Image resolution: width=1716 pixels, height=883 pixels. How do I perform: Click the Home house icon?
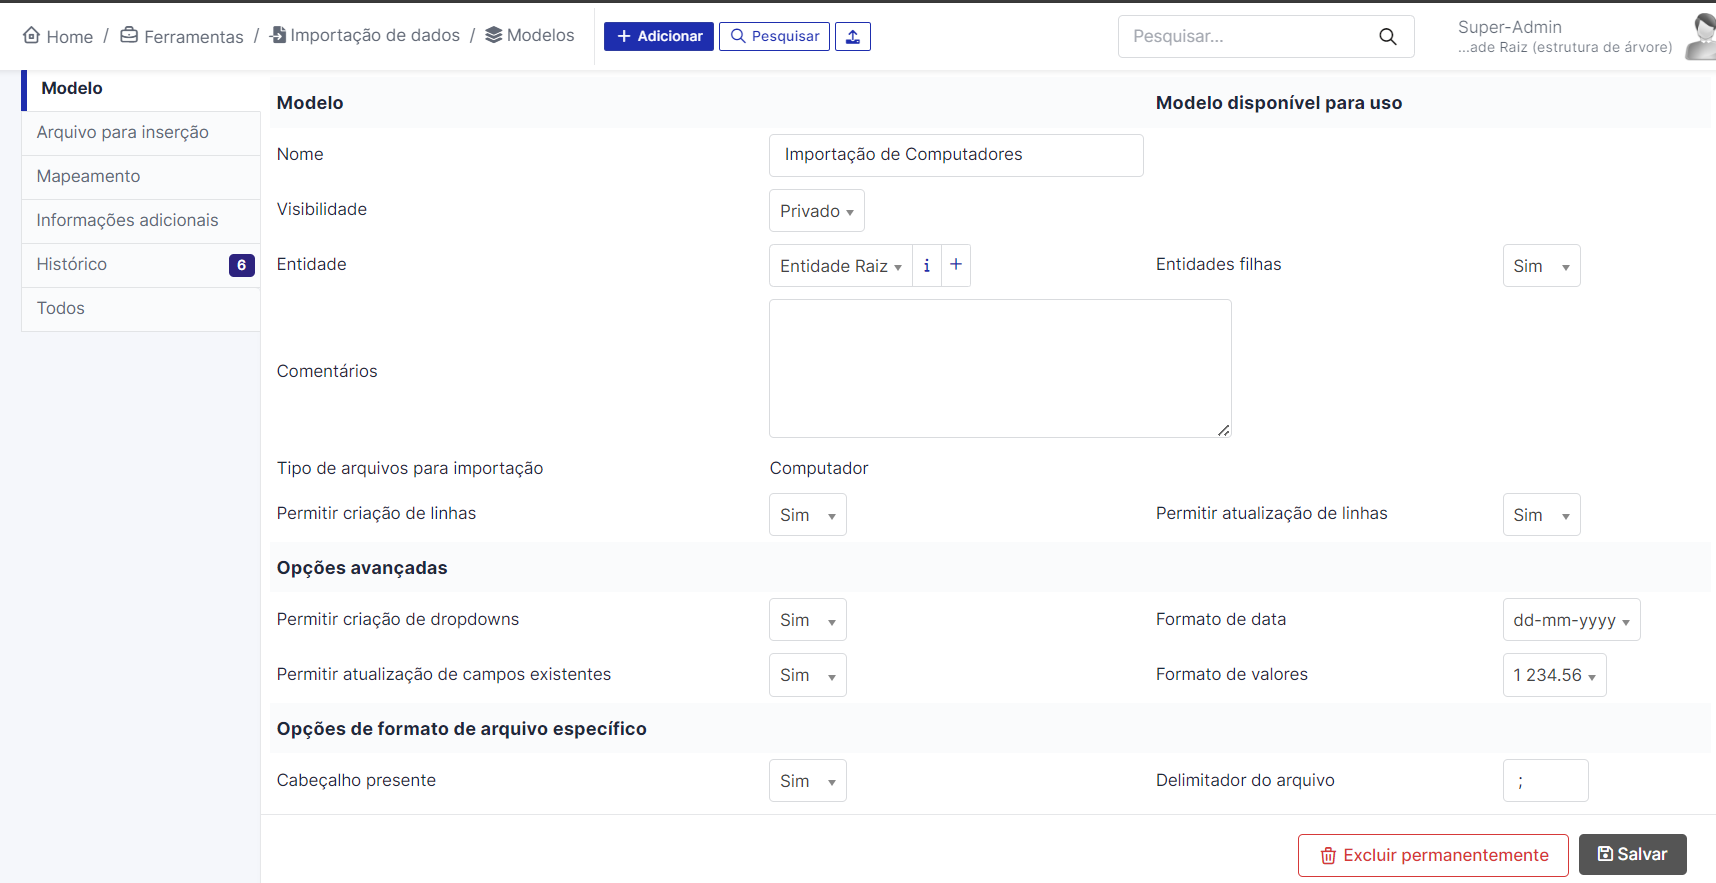[32, 35]
